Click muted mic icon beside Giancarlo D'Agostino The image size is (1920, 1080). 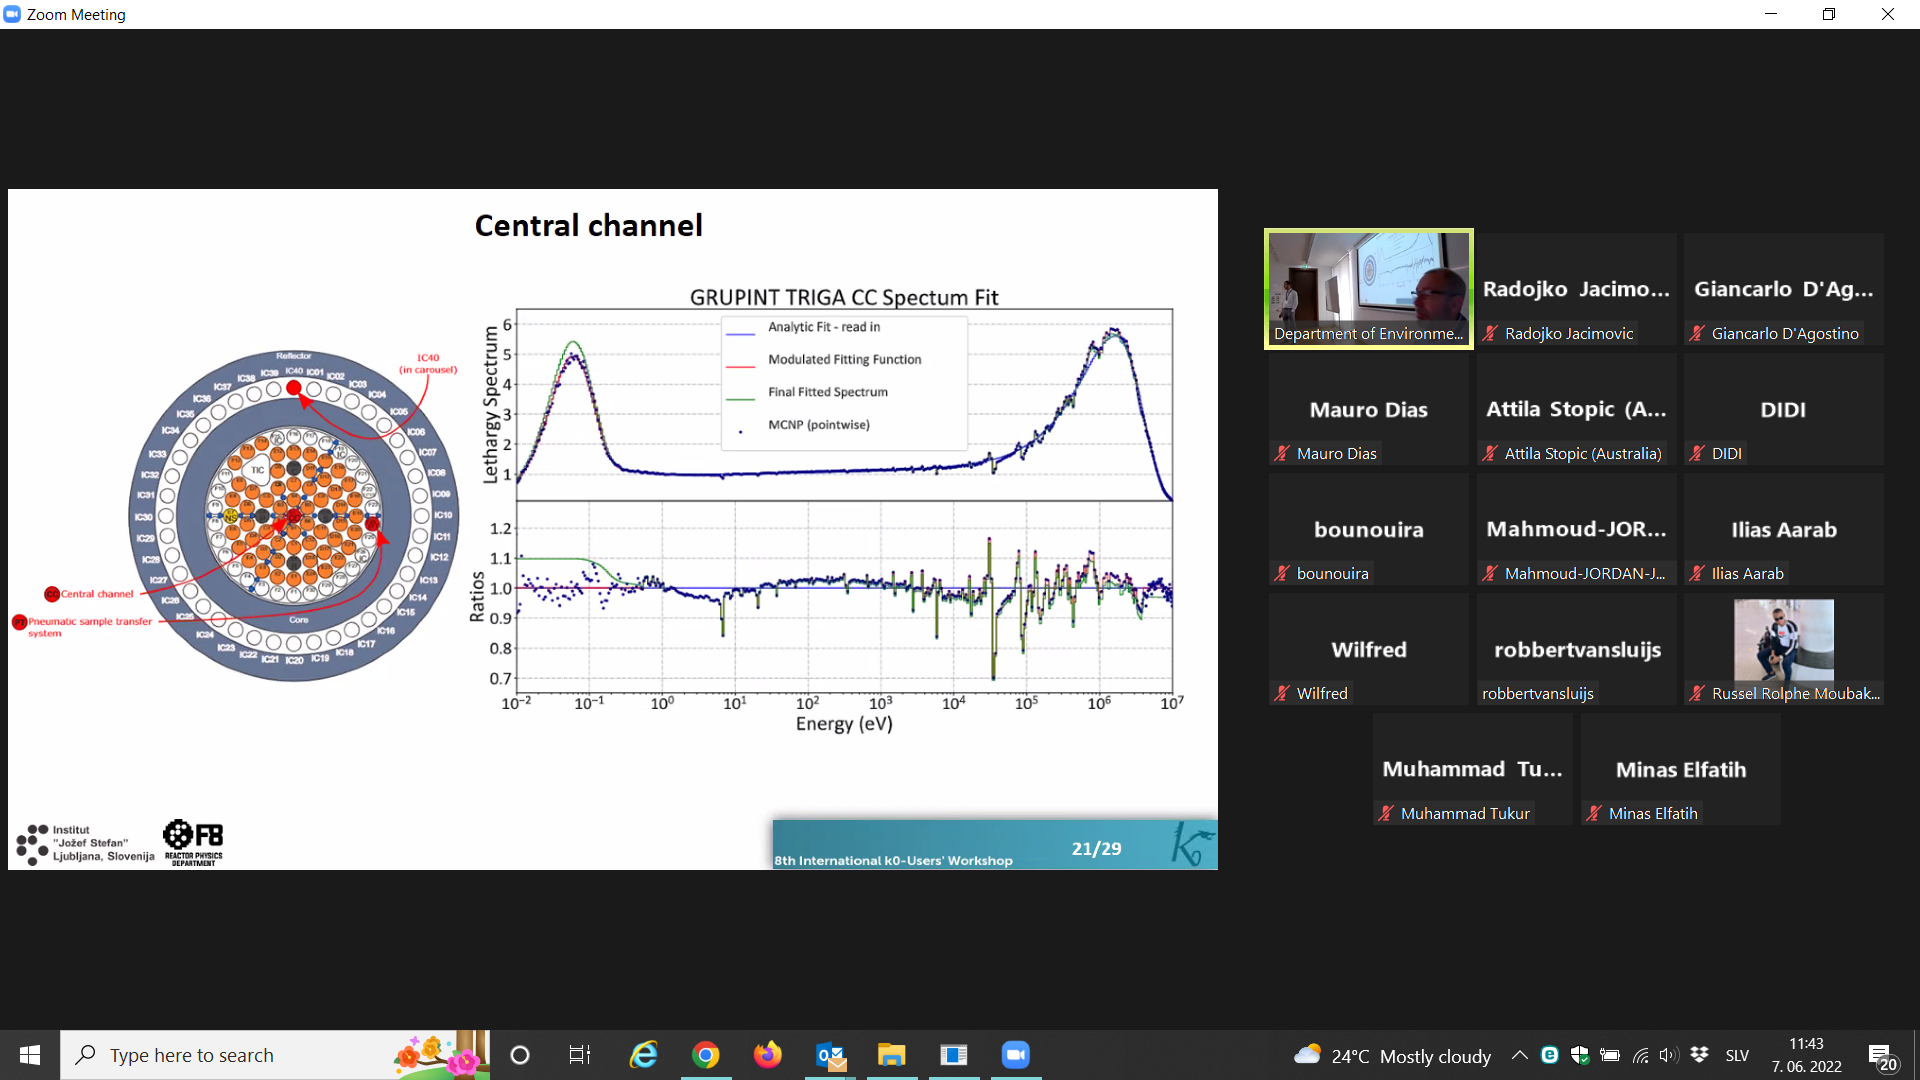(x=1697, y=333)
